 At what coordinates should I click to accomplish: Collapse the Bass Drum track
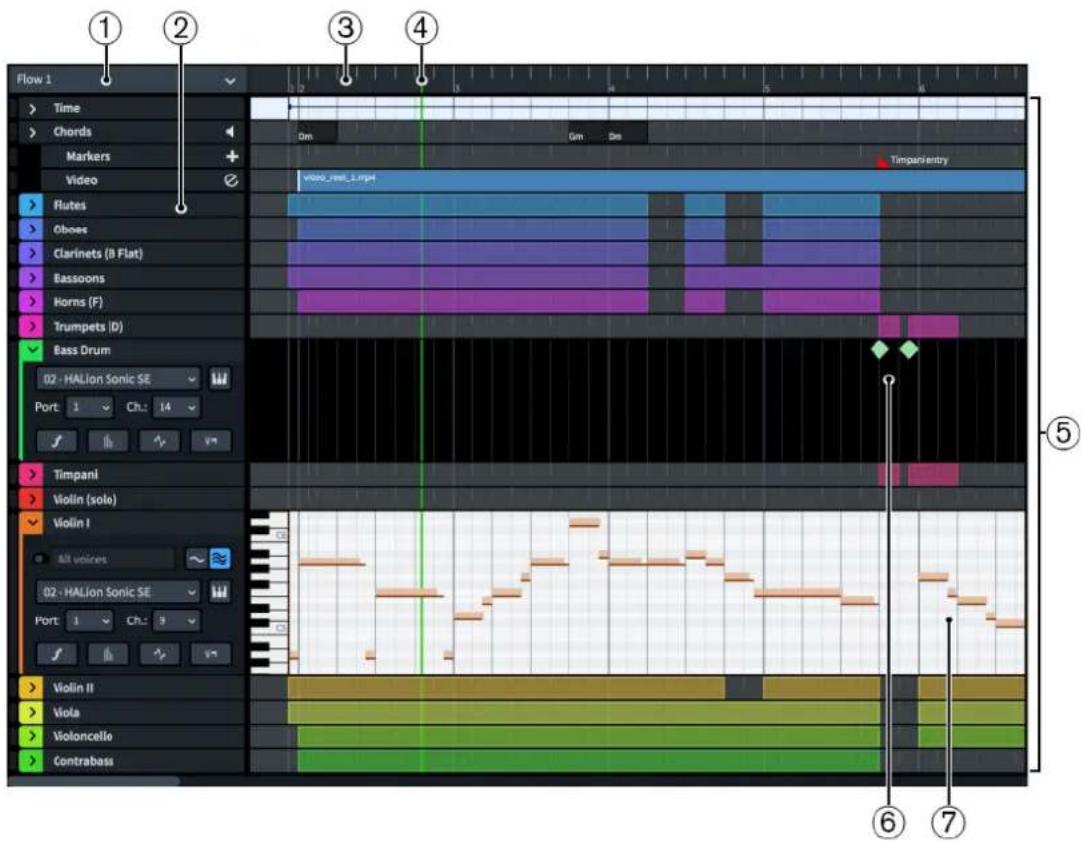click(x=32, y=350)
